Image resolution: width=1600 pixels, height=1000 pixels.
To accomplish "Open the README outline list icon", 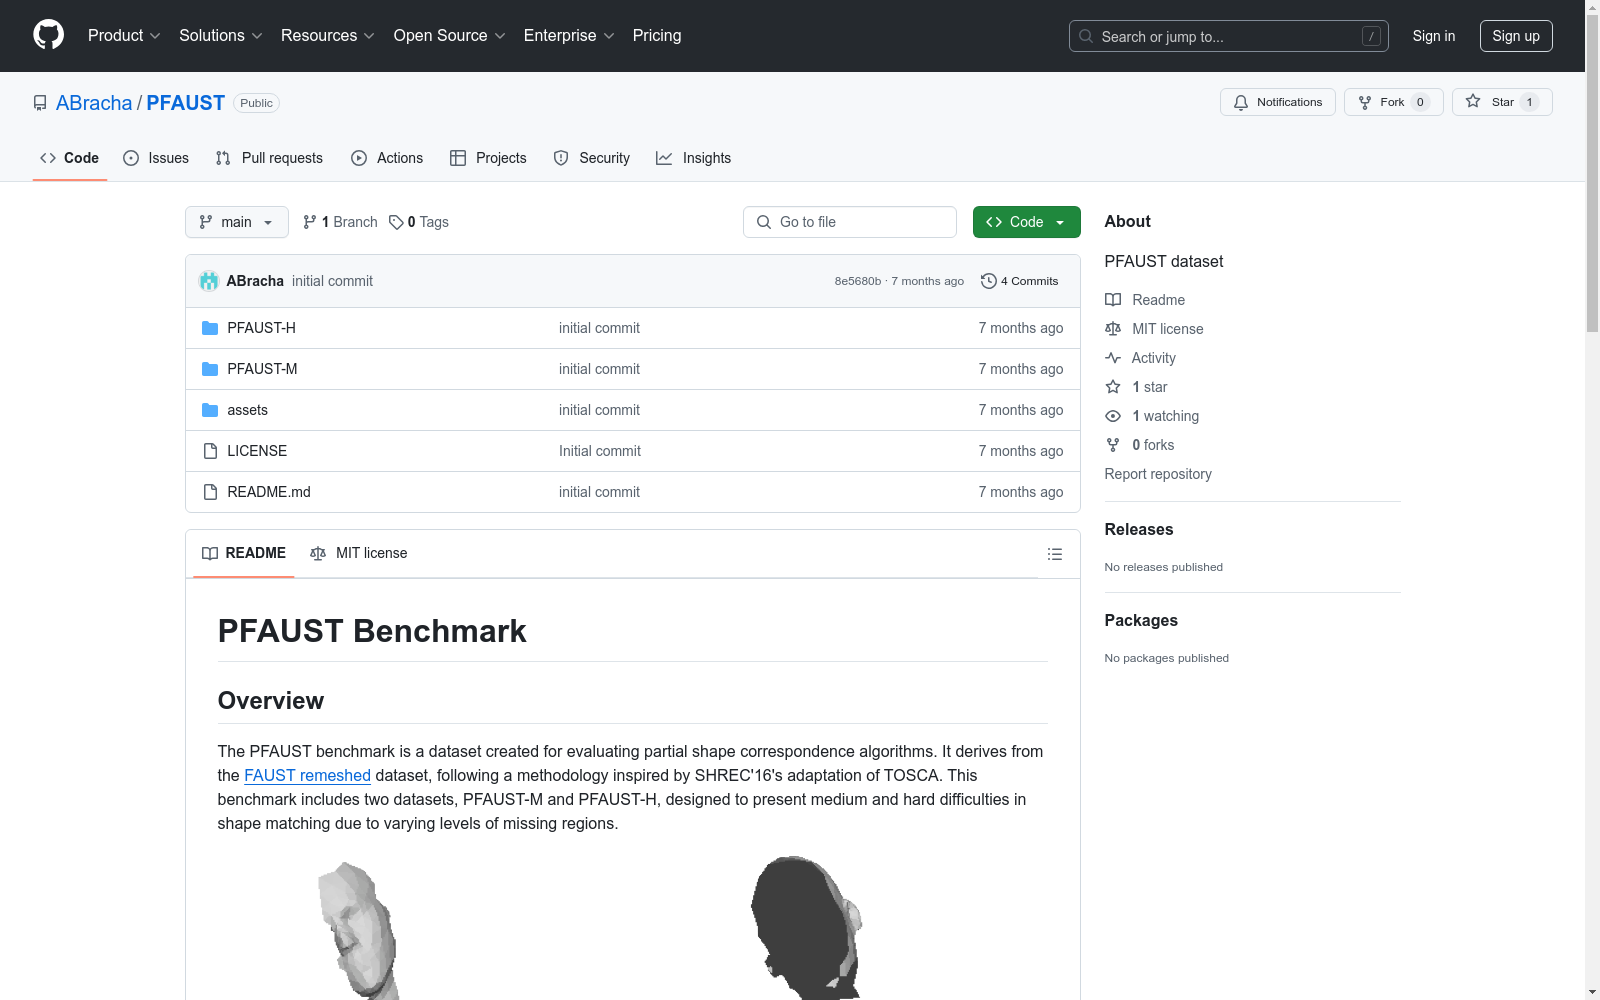I will click(1055, 554).
